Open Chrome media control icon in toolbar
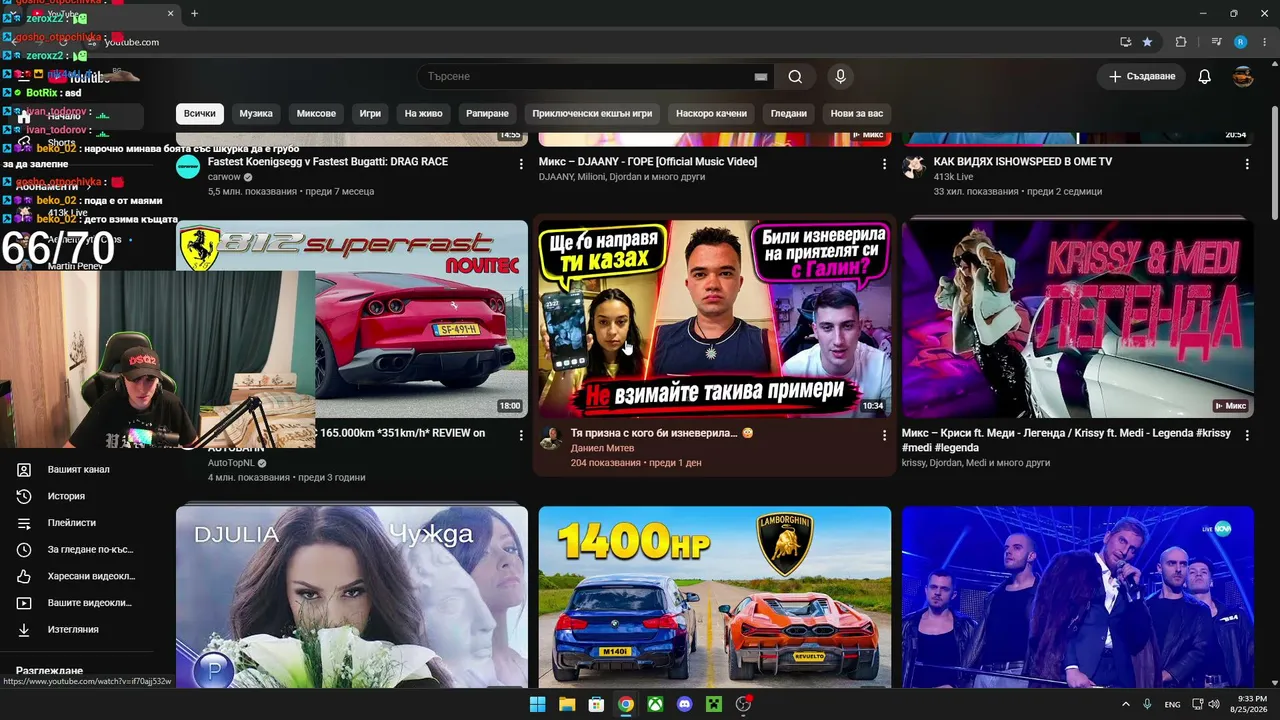The width and height of the screenshot is (1280, 720). click(x=1216, y=42)
